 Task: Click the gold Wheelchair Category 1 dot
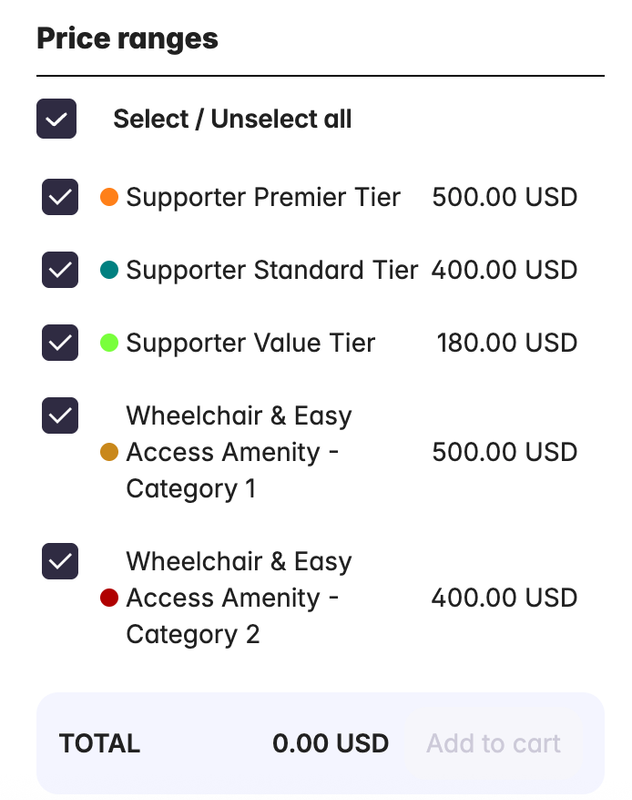(110, 452)
